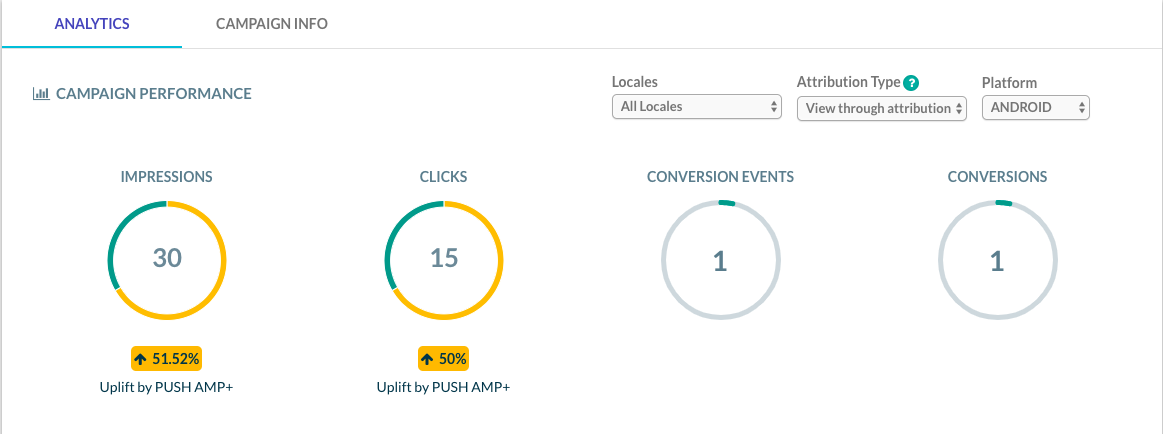The width and height of the screenshot is (1163, 434).
Task: Click the up arrow in the 51.52% uplift badge
Action: [x=141, y=360]
